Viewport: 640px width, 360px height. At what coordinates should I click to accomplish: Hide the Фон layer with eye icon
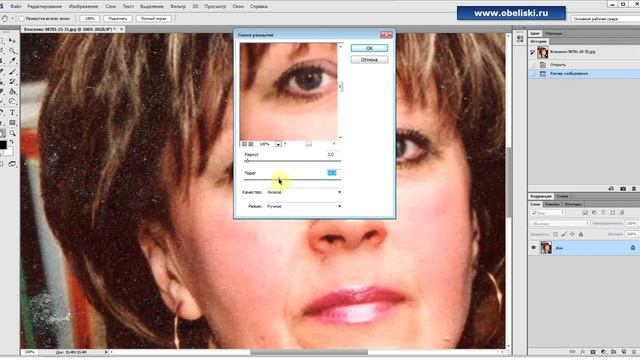533,248
